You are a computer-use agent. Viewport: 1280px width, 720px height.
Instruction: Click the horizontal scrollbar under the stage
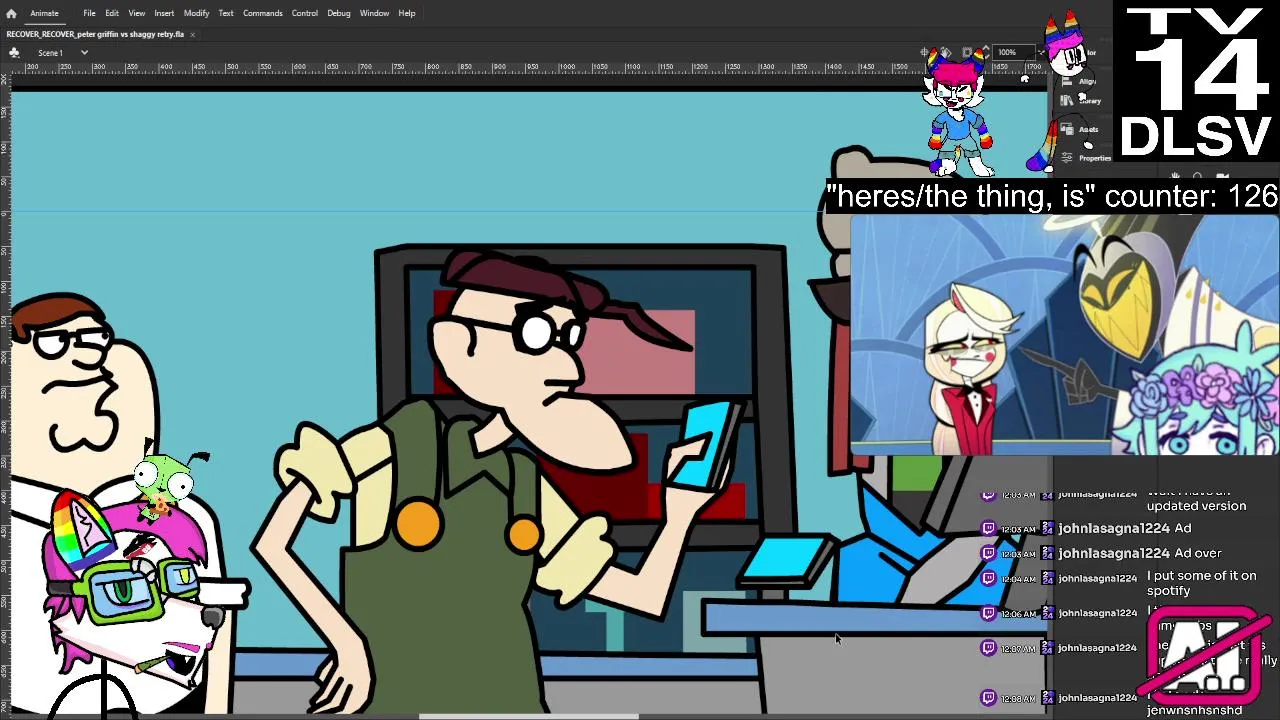(x=528, y=716)
